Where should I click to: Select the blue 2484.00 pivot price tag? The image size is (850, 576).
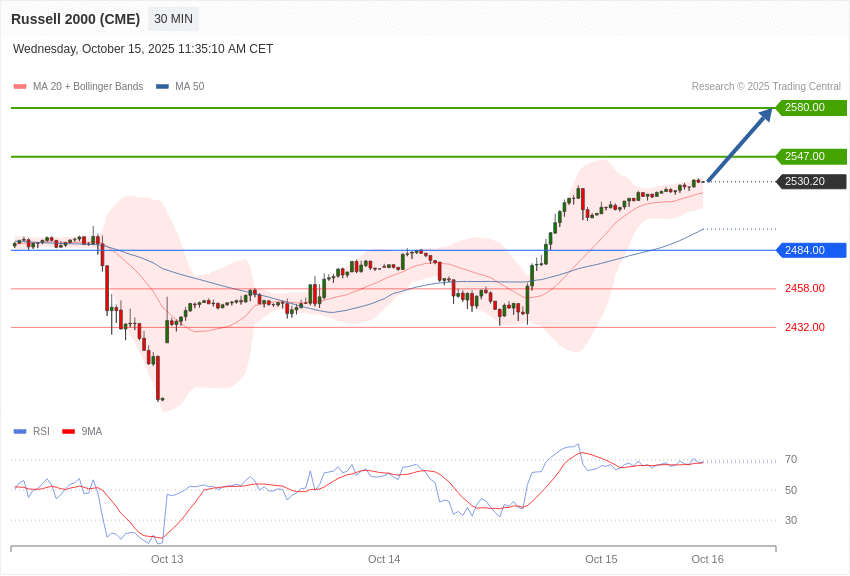click(811, 250)
